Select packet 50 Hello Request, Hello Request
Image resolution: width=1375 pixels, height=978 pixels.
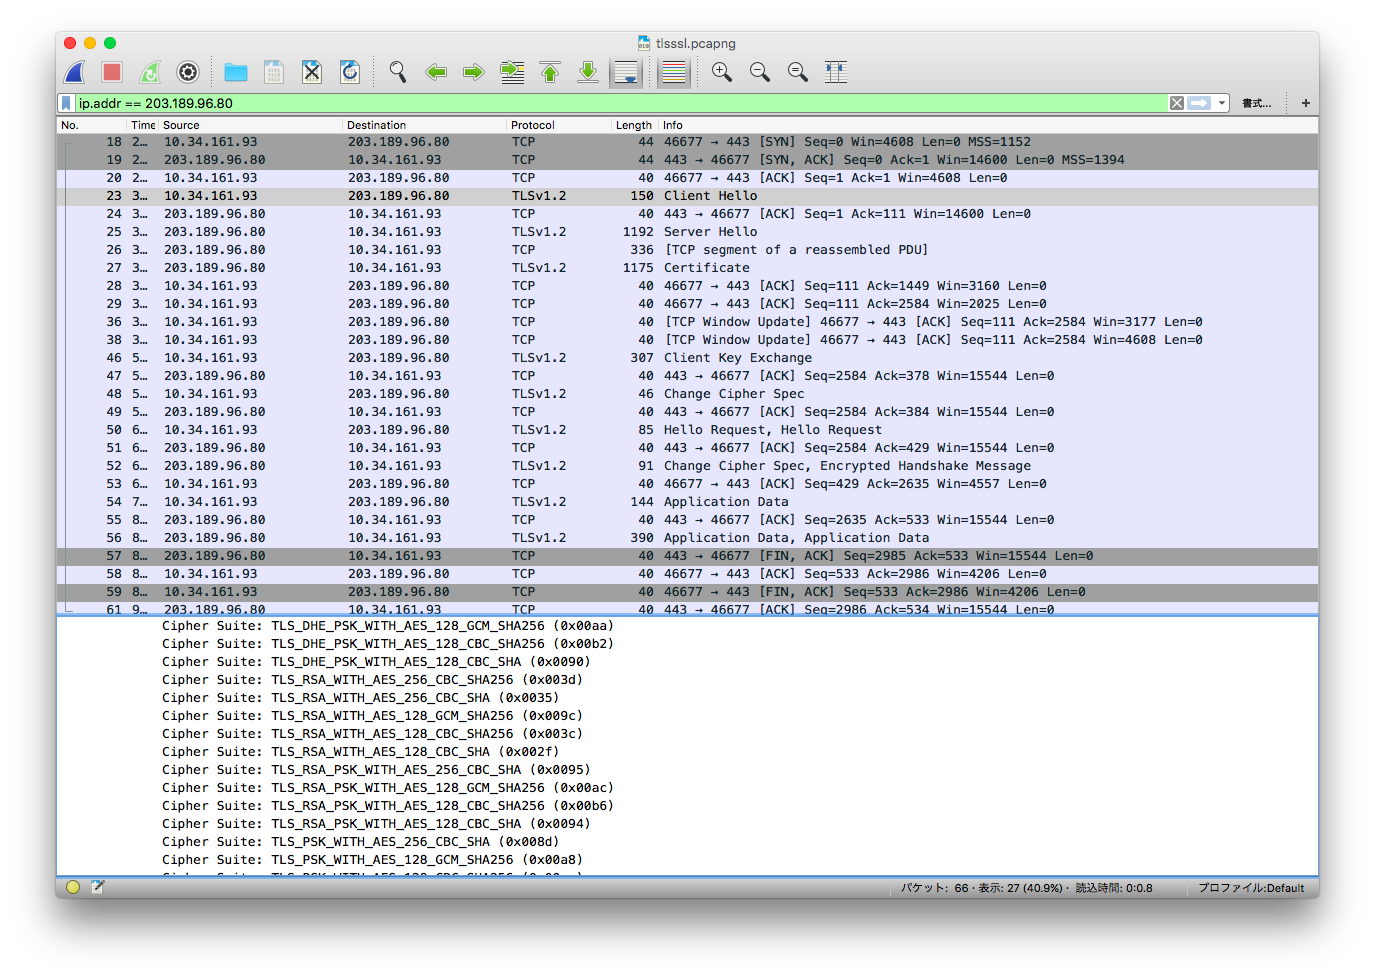tap(687, 430)
